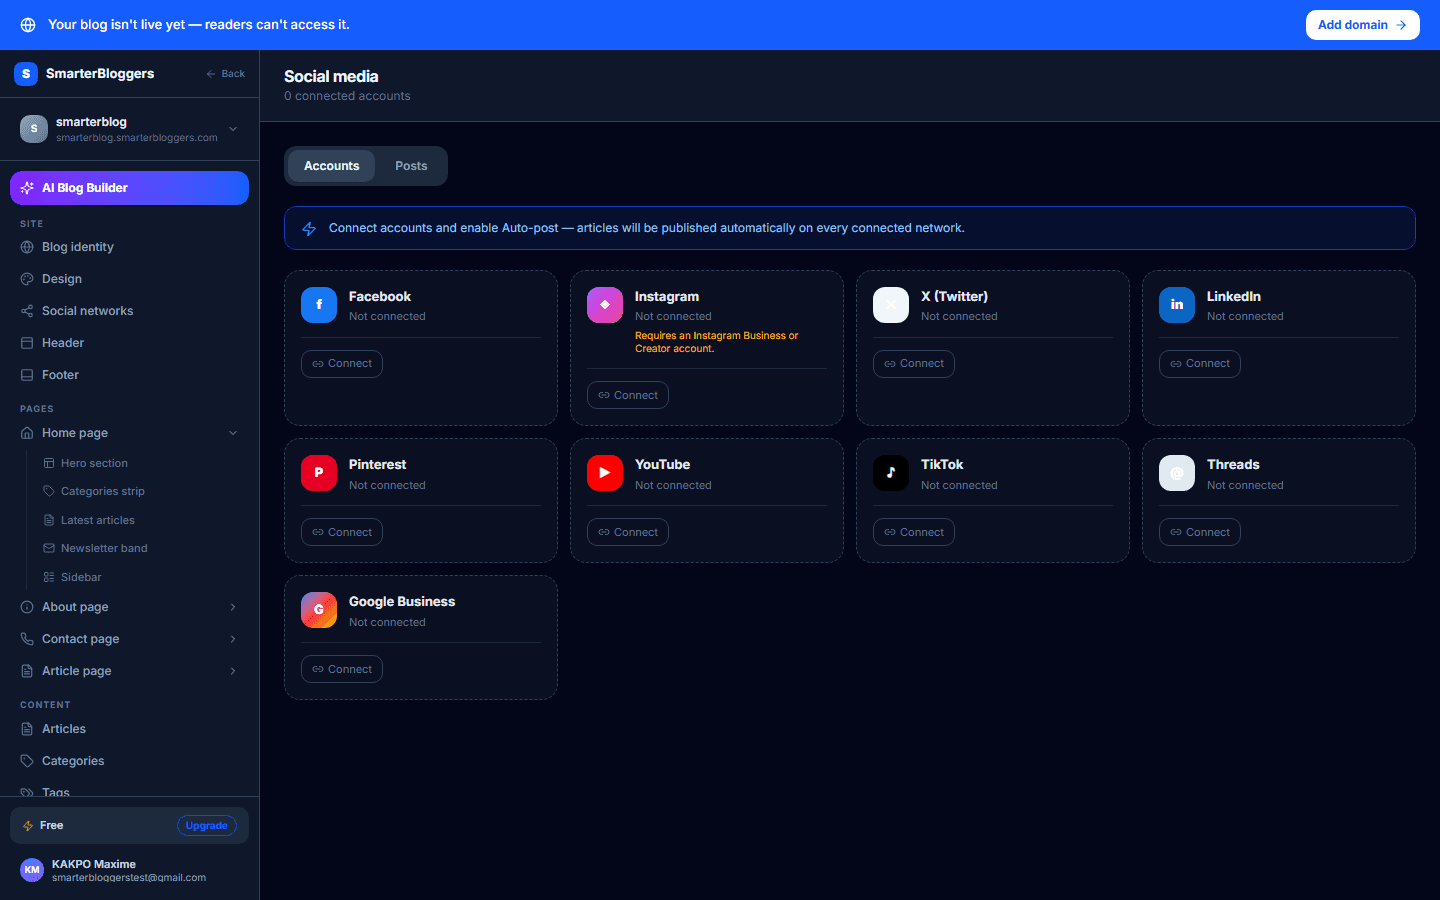This screenshot has width=1440, height=900.
Task: Switch to the Posts tab
Action: pos(411,166)
